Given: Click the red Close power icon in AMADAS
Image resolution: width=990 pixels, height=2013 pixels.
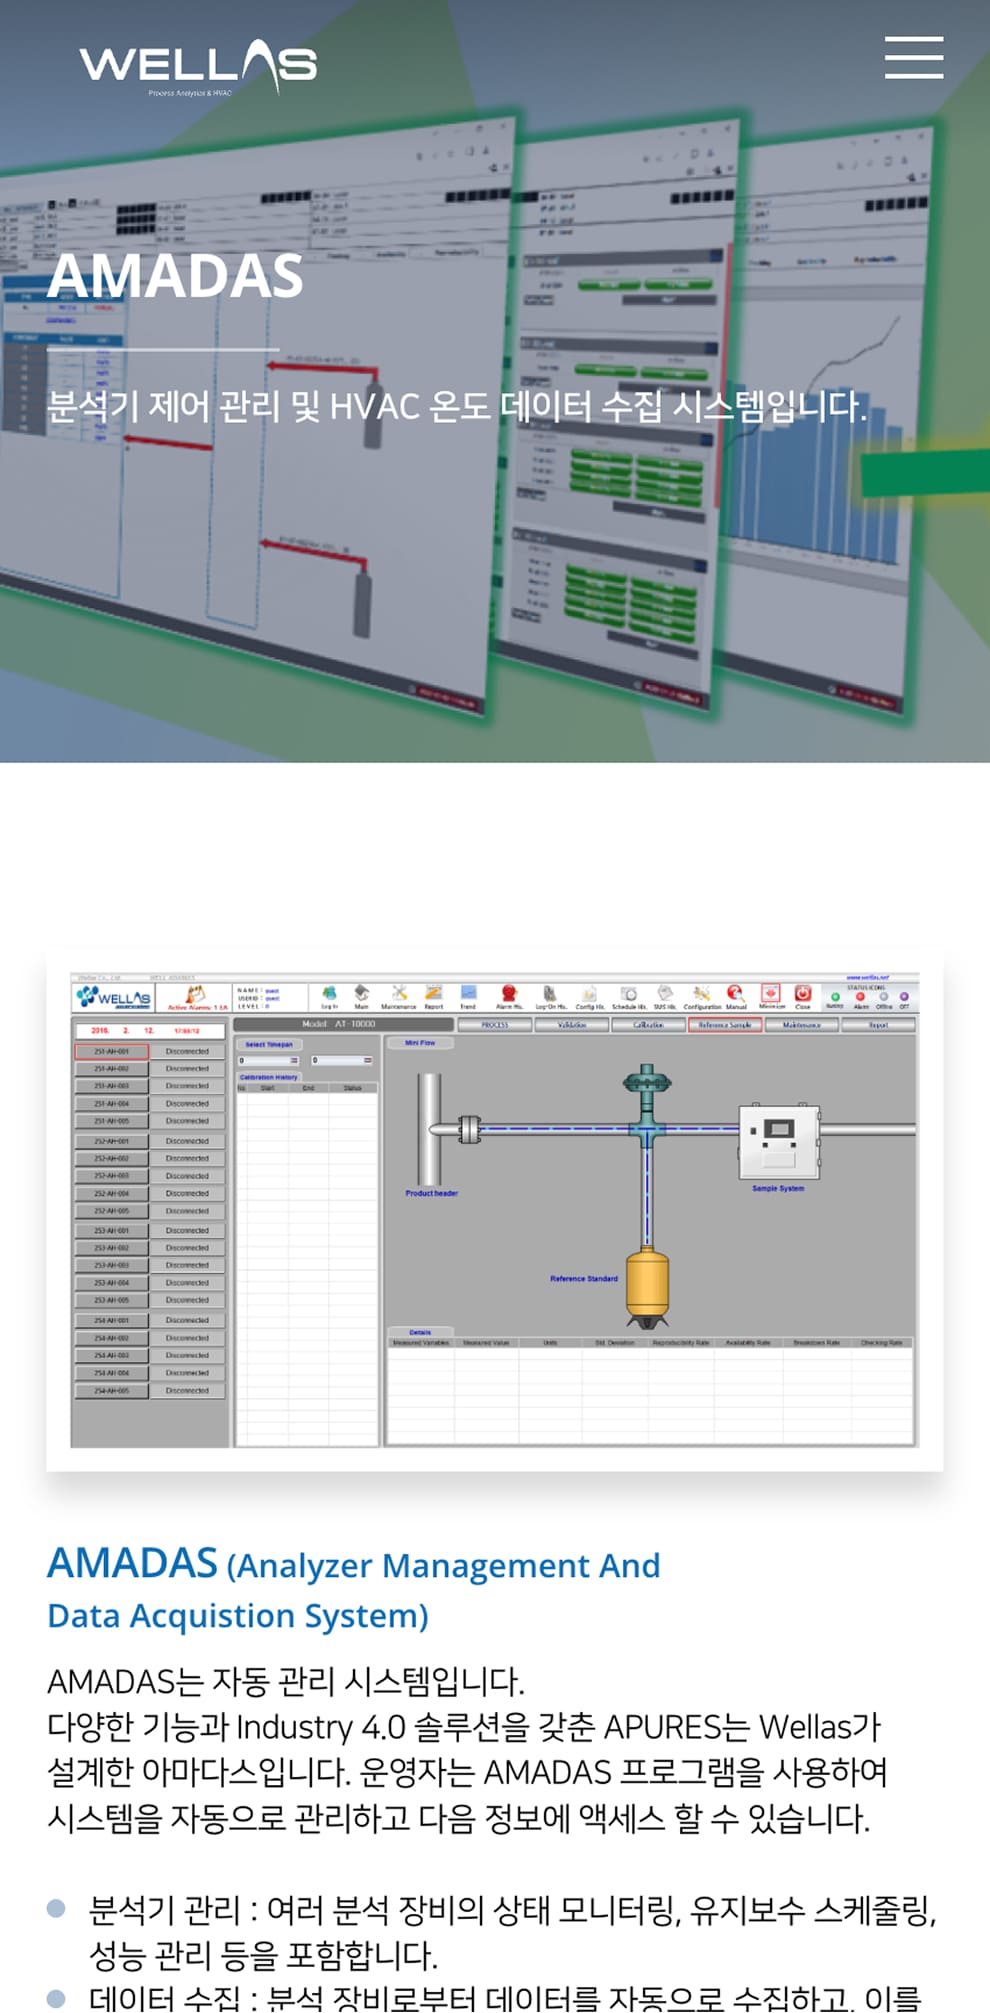Looking at the screenshot, I should (x=803, y=995).
